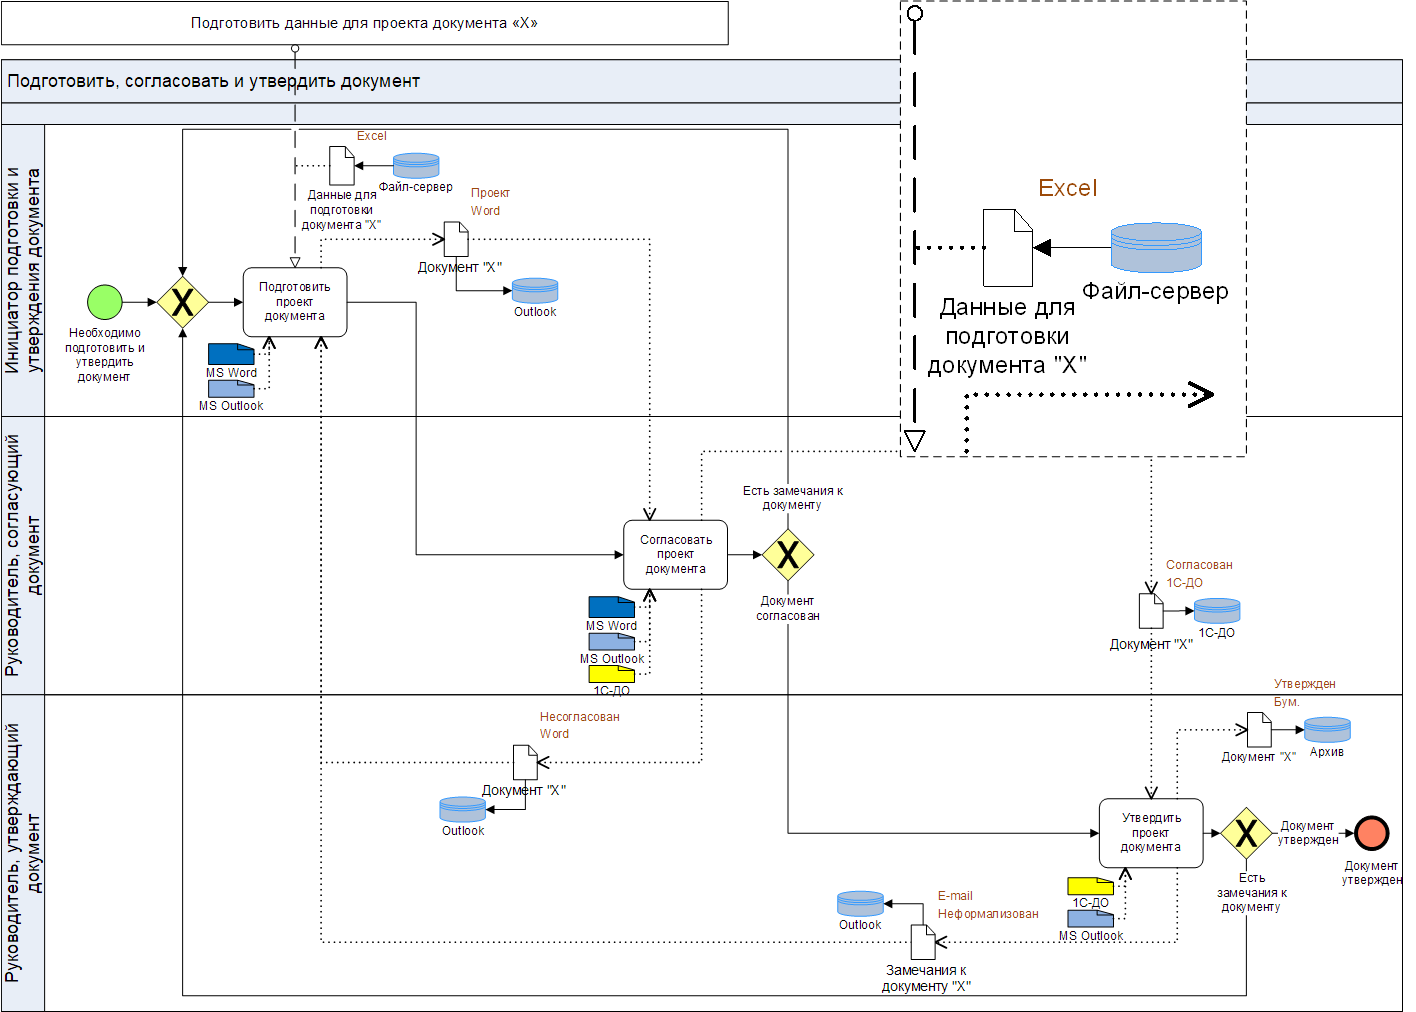Click the large Файл-сервер cylinder in the callout
Screen dimensions: 1416x1012
click(x=1156, y=248)
